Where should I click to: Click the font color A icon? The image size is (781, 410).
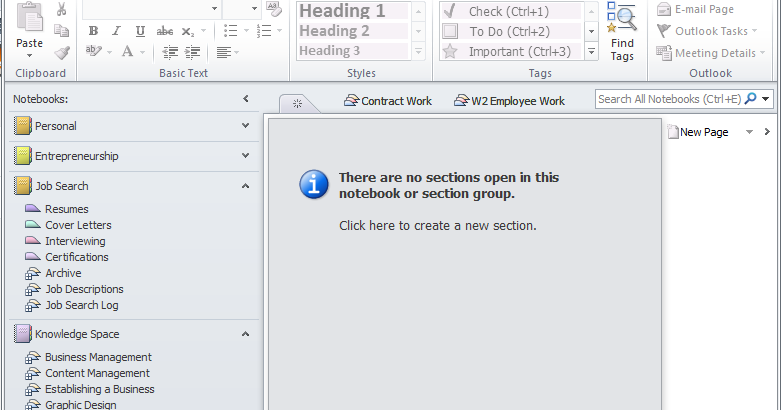point(128,51)
